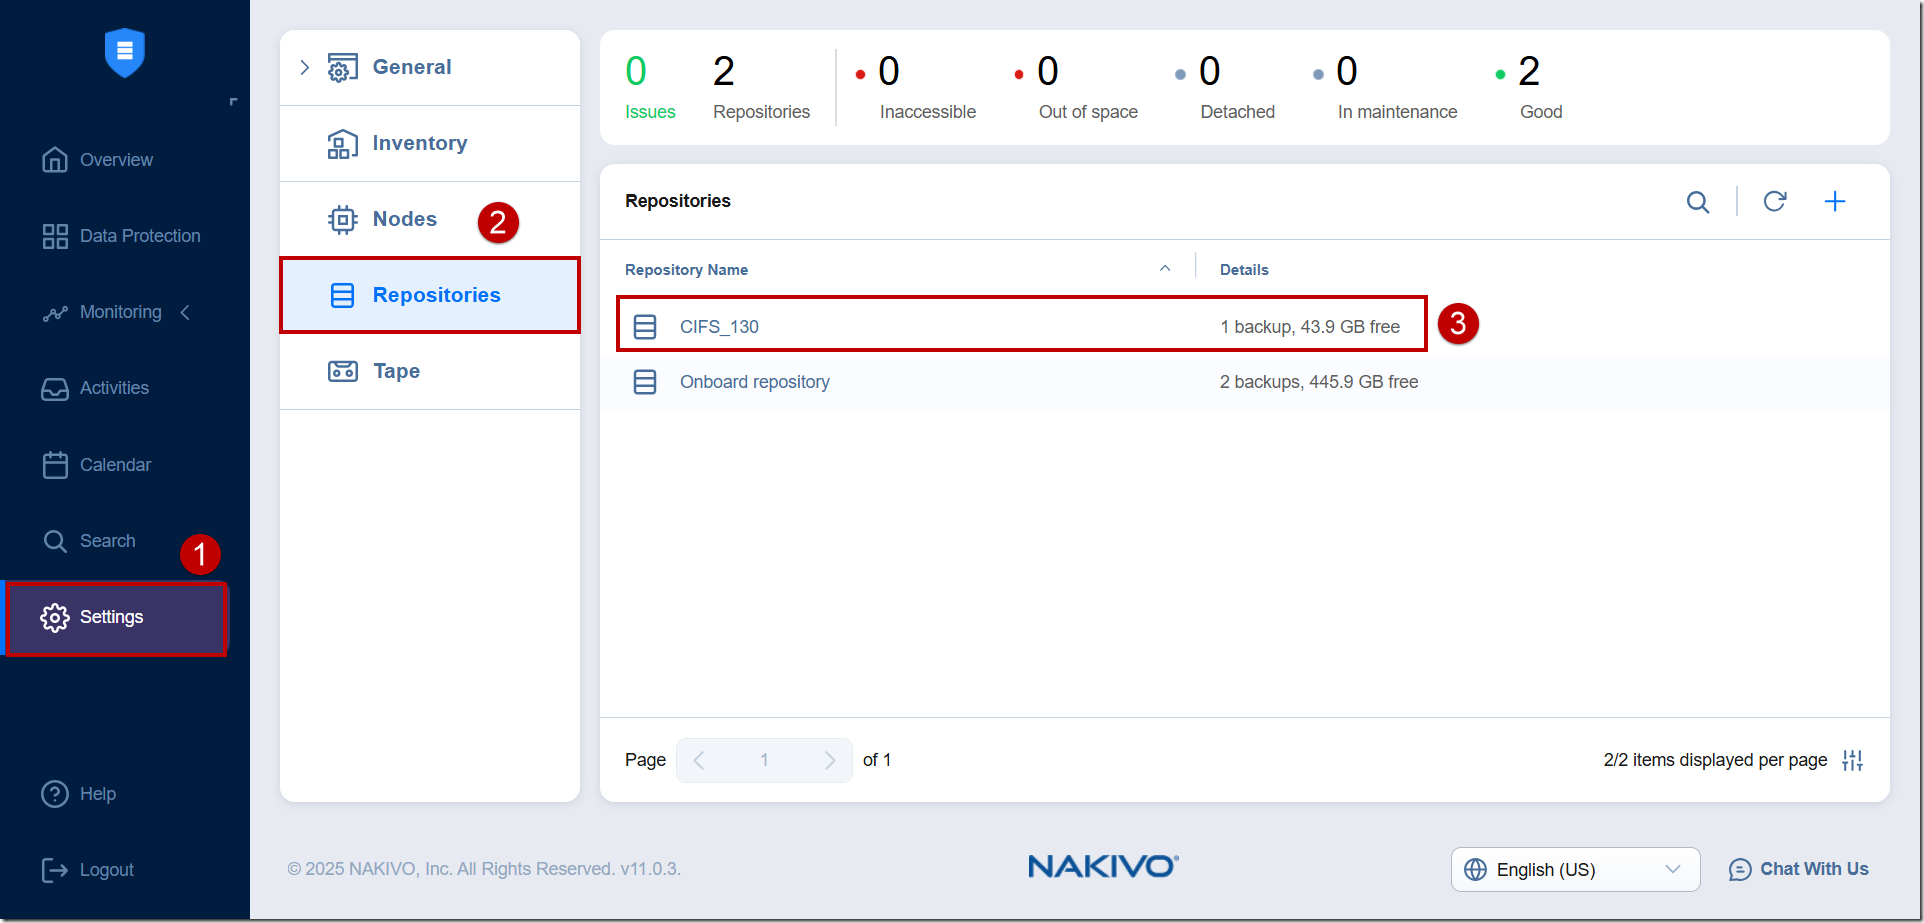Open the Nodes tab

point(430,219)
